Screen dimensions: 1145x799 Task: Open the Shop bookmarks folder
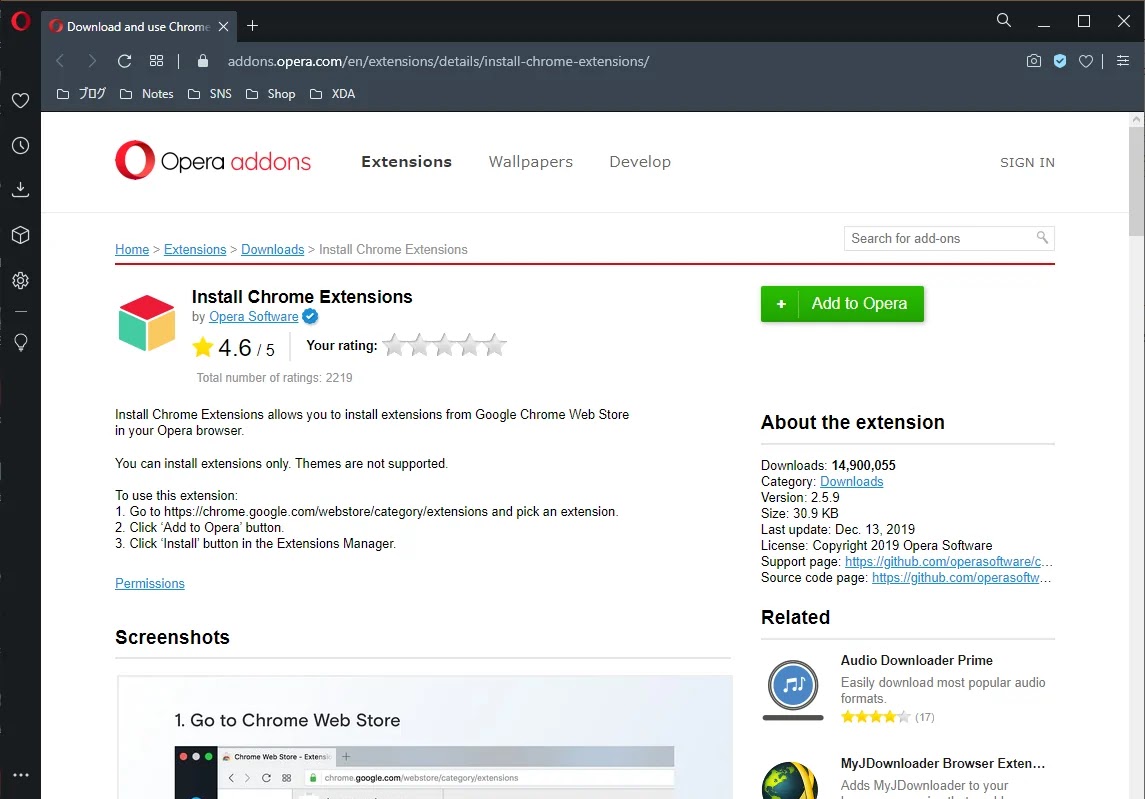pos(271,93)
